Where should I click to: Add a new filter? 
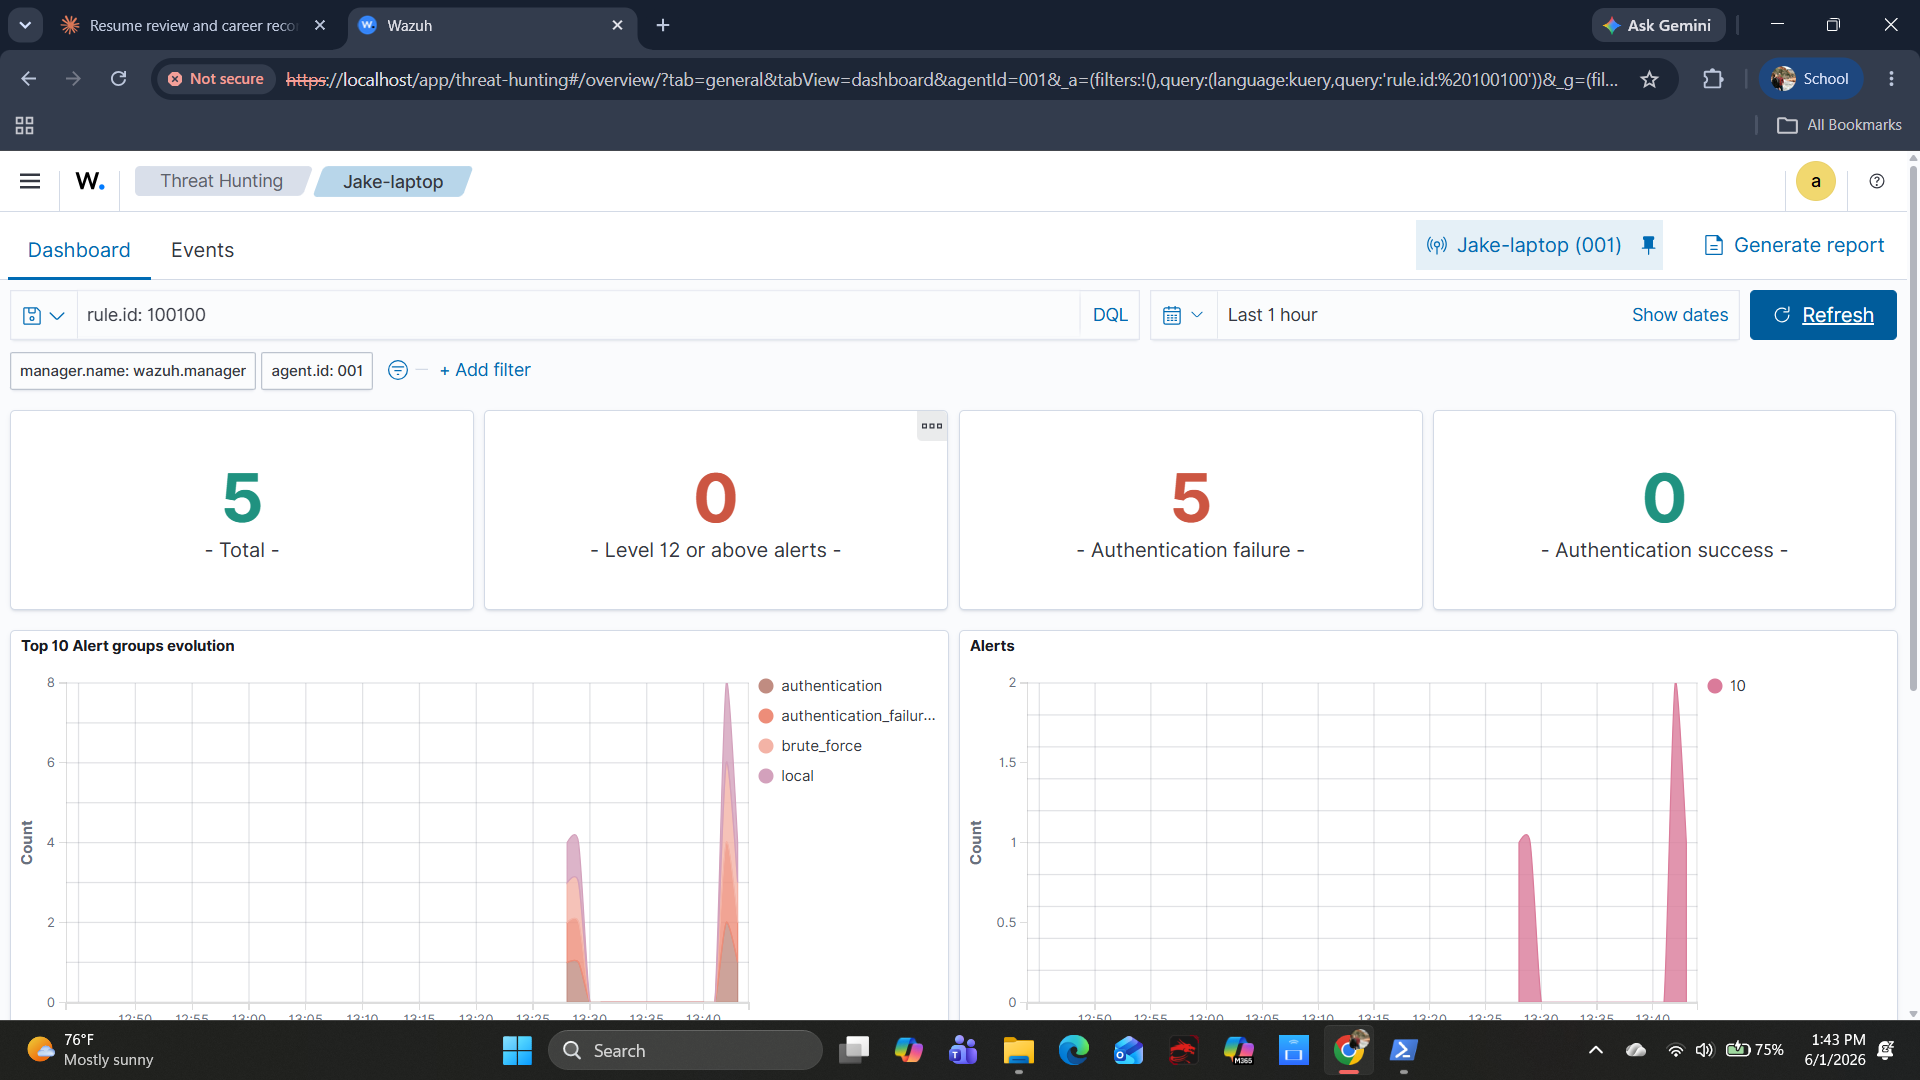485,370
